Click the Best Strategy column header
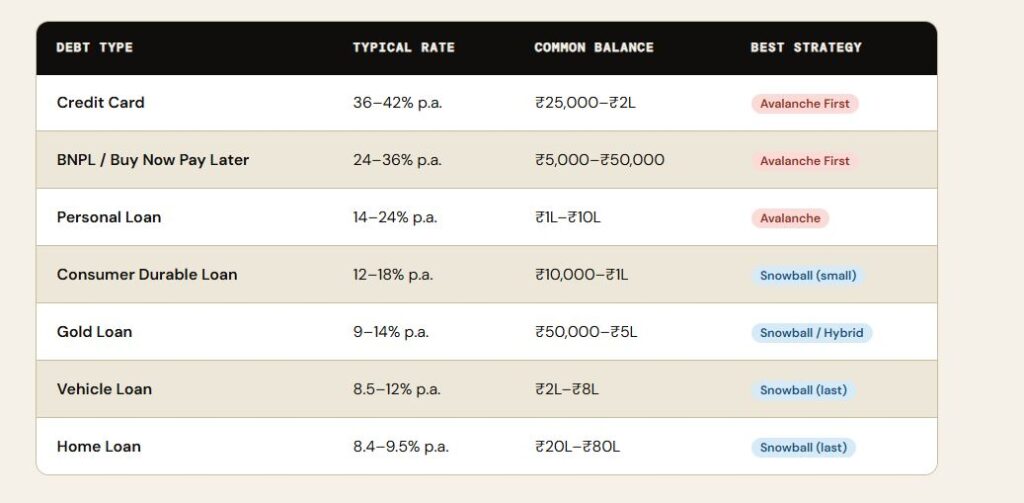 [x=805, y=48]
